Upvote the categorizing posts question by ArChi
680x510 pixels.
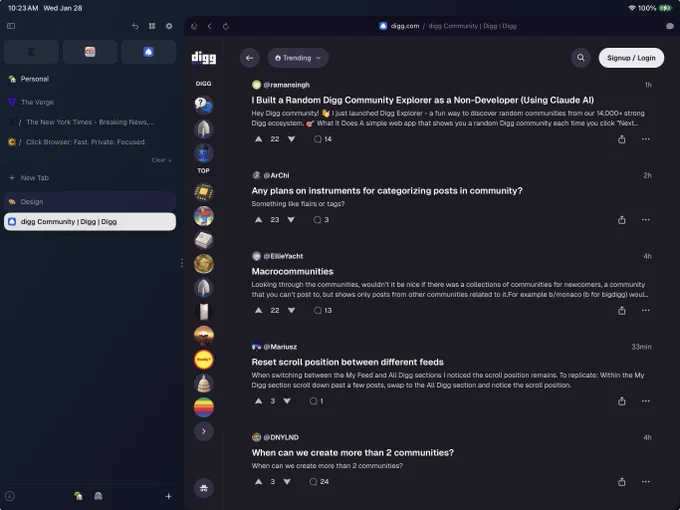[258, 220]
